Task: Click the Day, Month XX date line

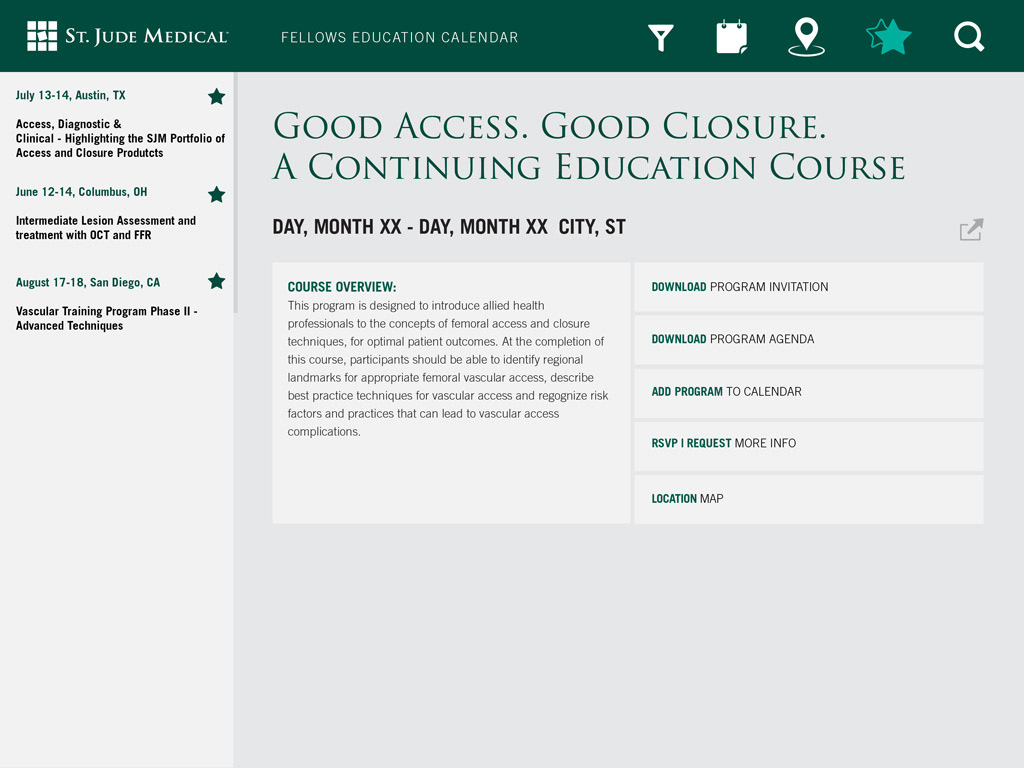Action: tap(449, 227)
